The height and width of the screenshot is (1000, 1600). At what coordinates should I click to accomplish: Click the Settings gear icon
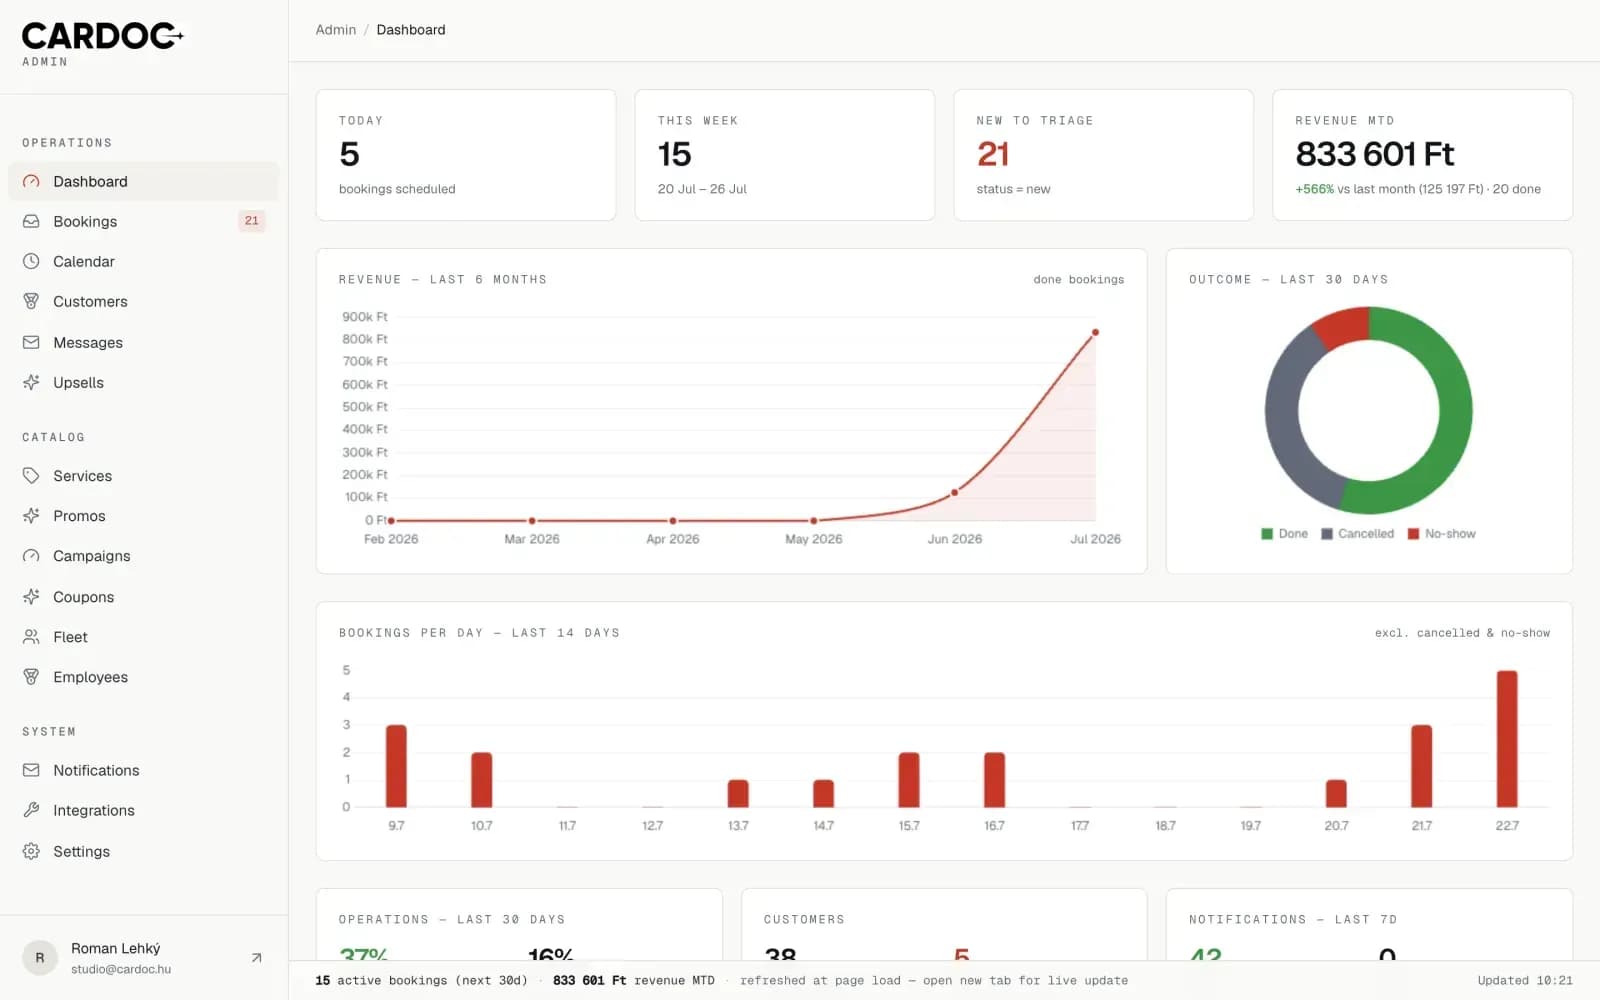31,851
